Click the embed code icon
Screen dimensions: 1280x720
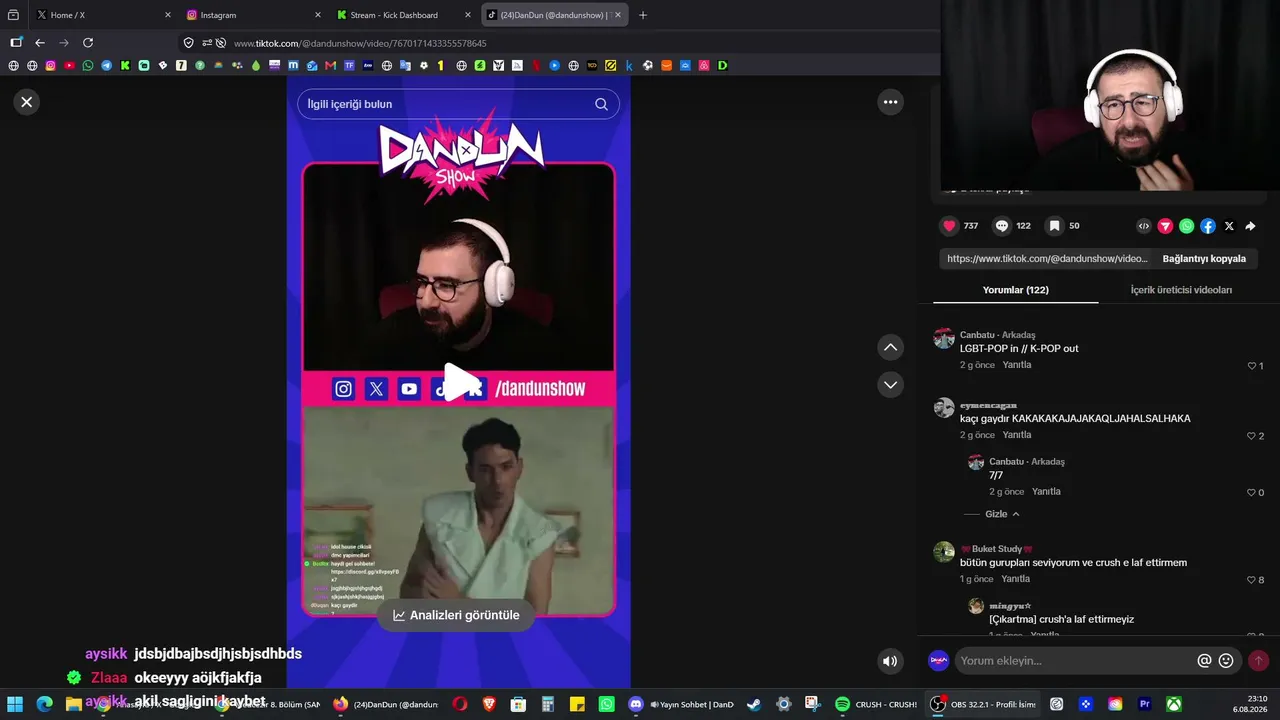coord(1144,226)
